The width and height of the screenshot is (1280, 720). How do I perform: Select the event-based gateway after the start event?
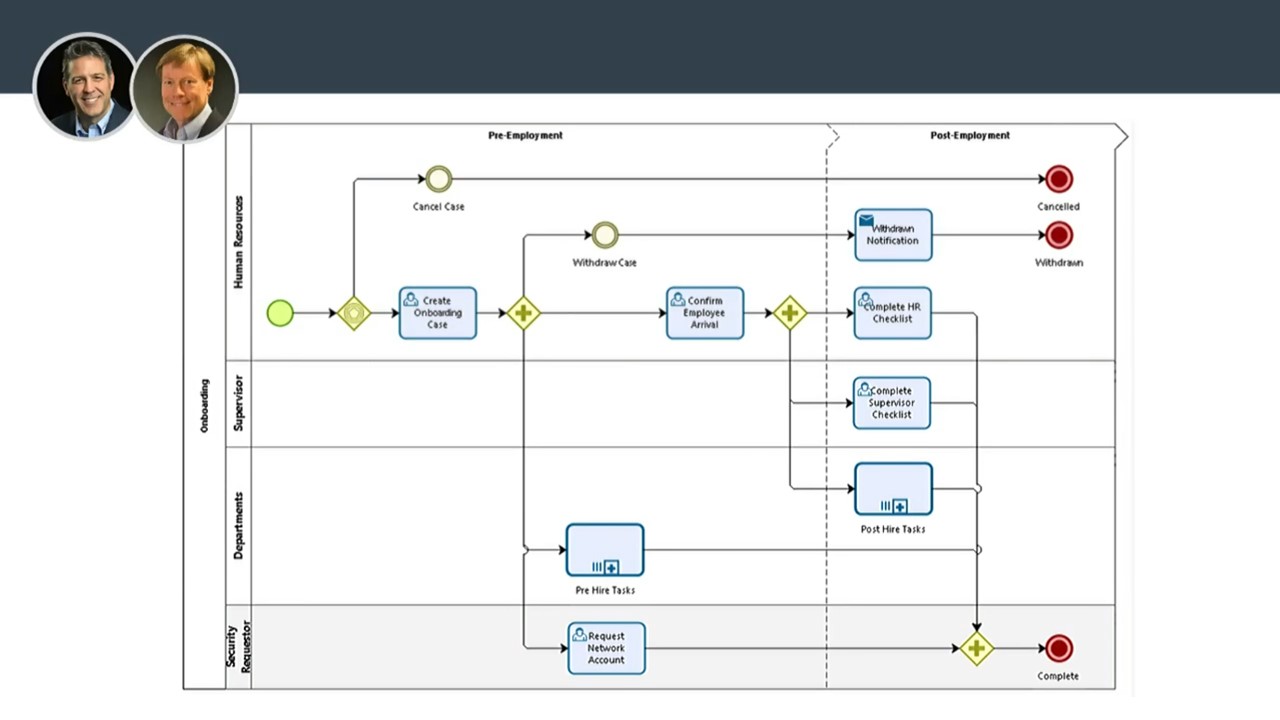[x=354, y=313]
